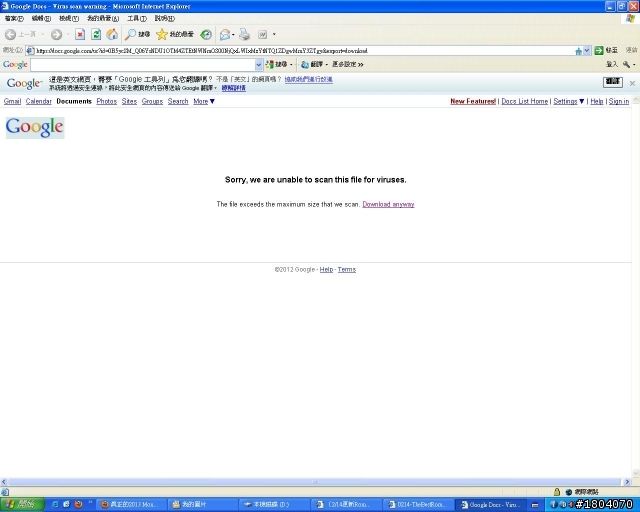
Task: Open the Favorites menu in menu bar
Action: (x=103, y=18)
